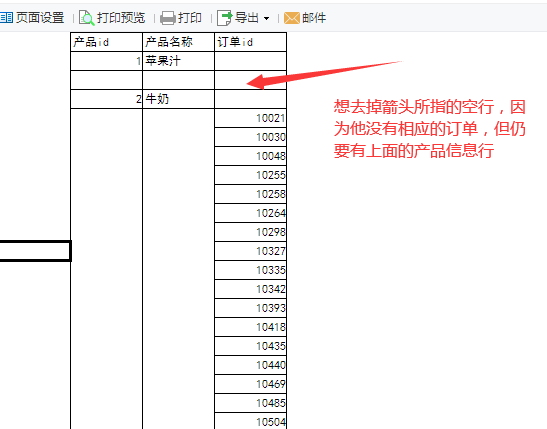Image resolution: width=547 pixels, height=429 pixels.
Task: Select order id cell 10255
Action: click(250, 175)
